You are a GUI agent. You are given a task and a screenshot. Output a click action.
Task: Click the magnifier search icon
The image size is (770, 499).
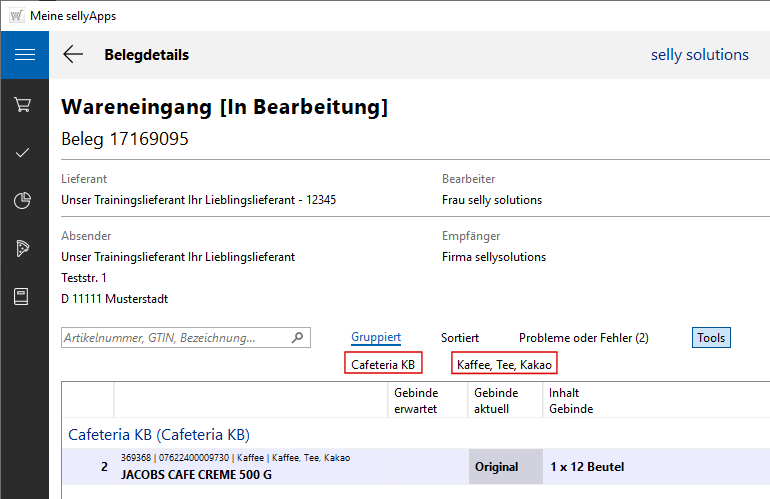click(x=297, y=338)
